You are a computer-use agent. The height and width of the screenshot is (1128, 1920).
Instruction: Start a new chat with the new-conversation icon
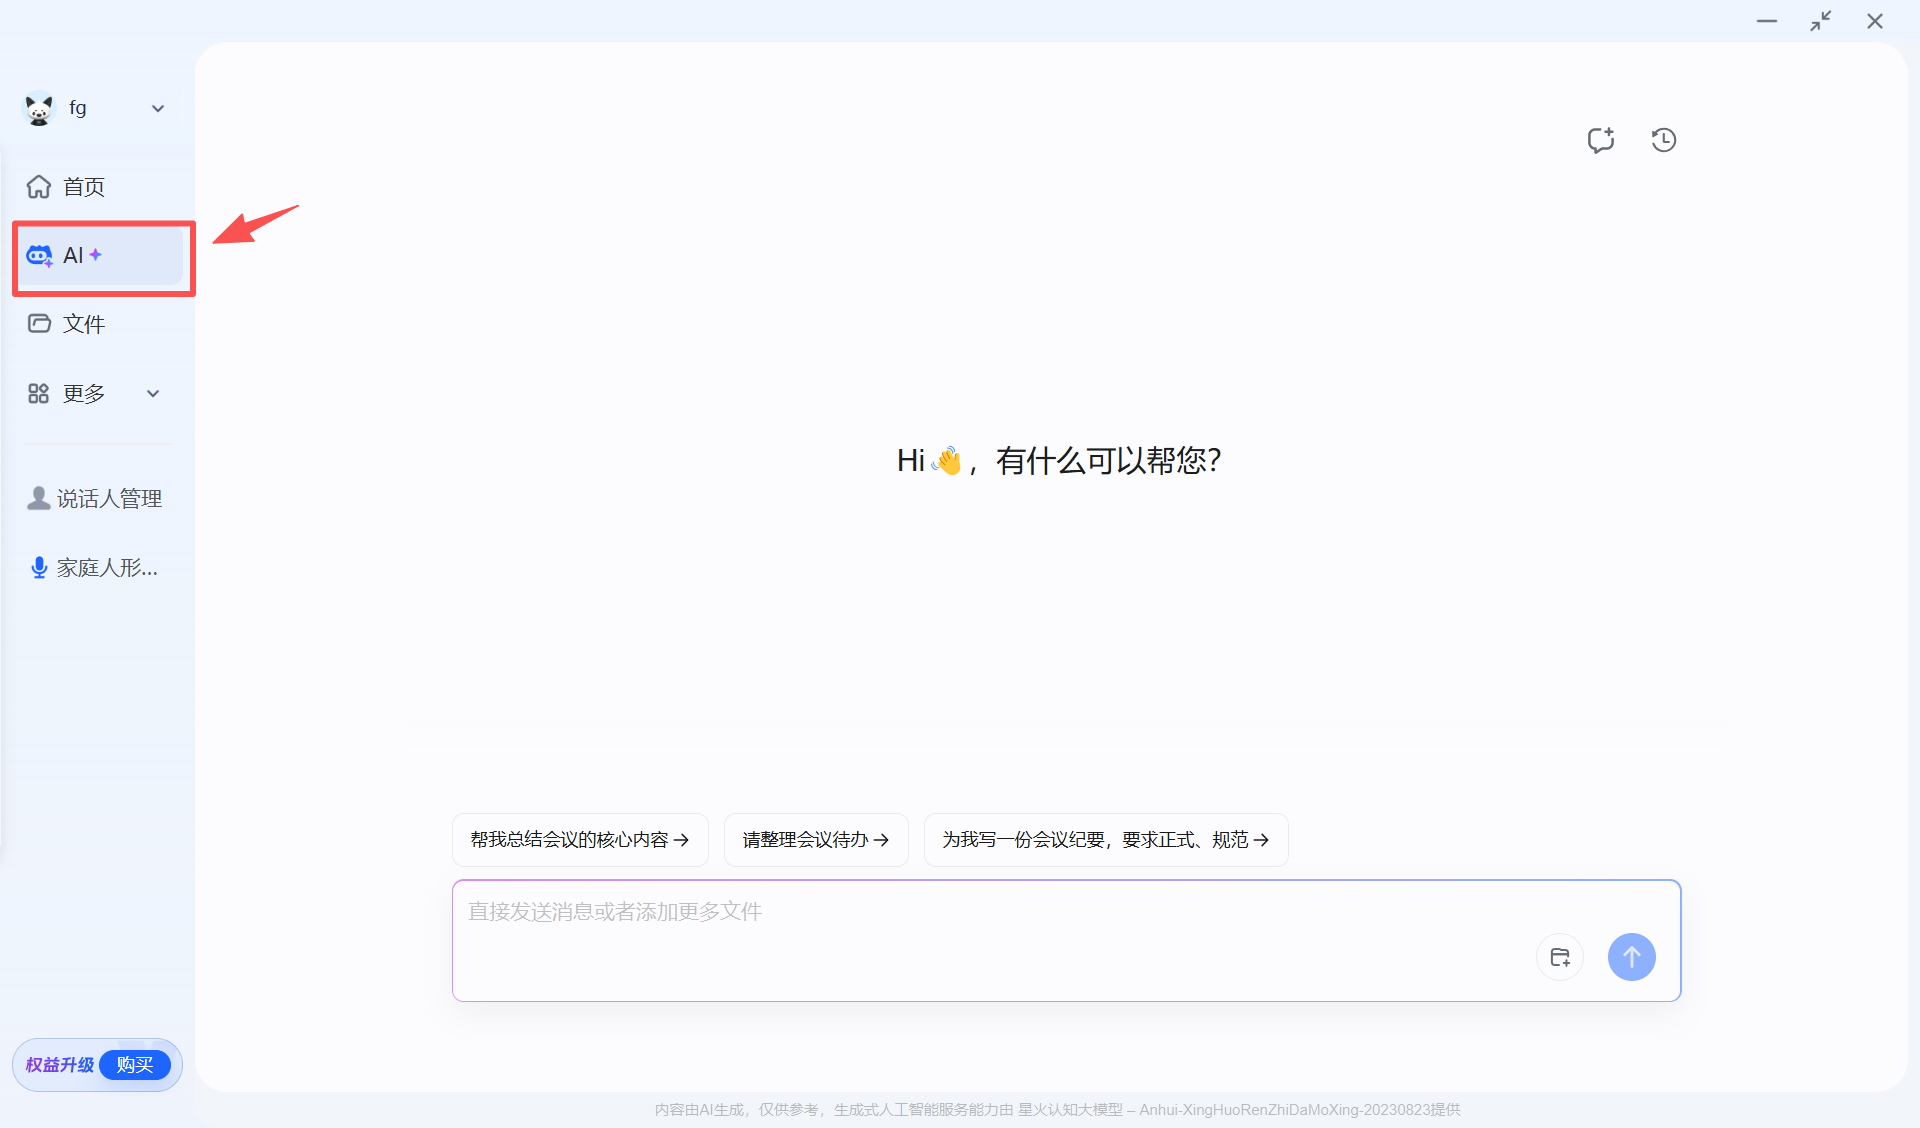click(x=1601, y=140)
